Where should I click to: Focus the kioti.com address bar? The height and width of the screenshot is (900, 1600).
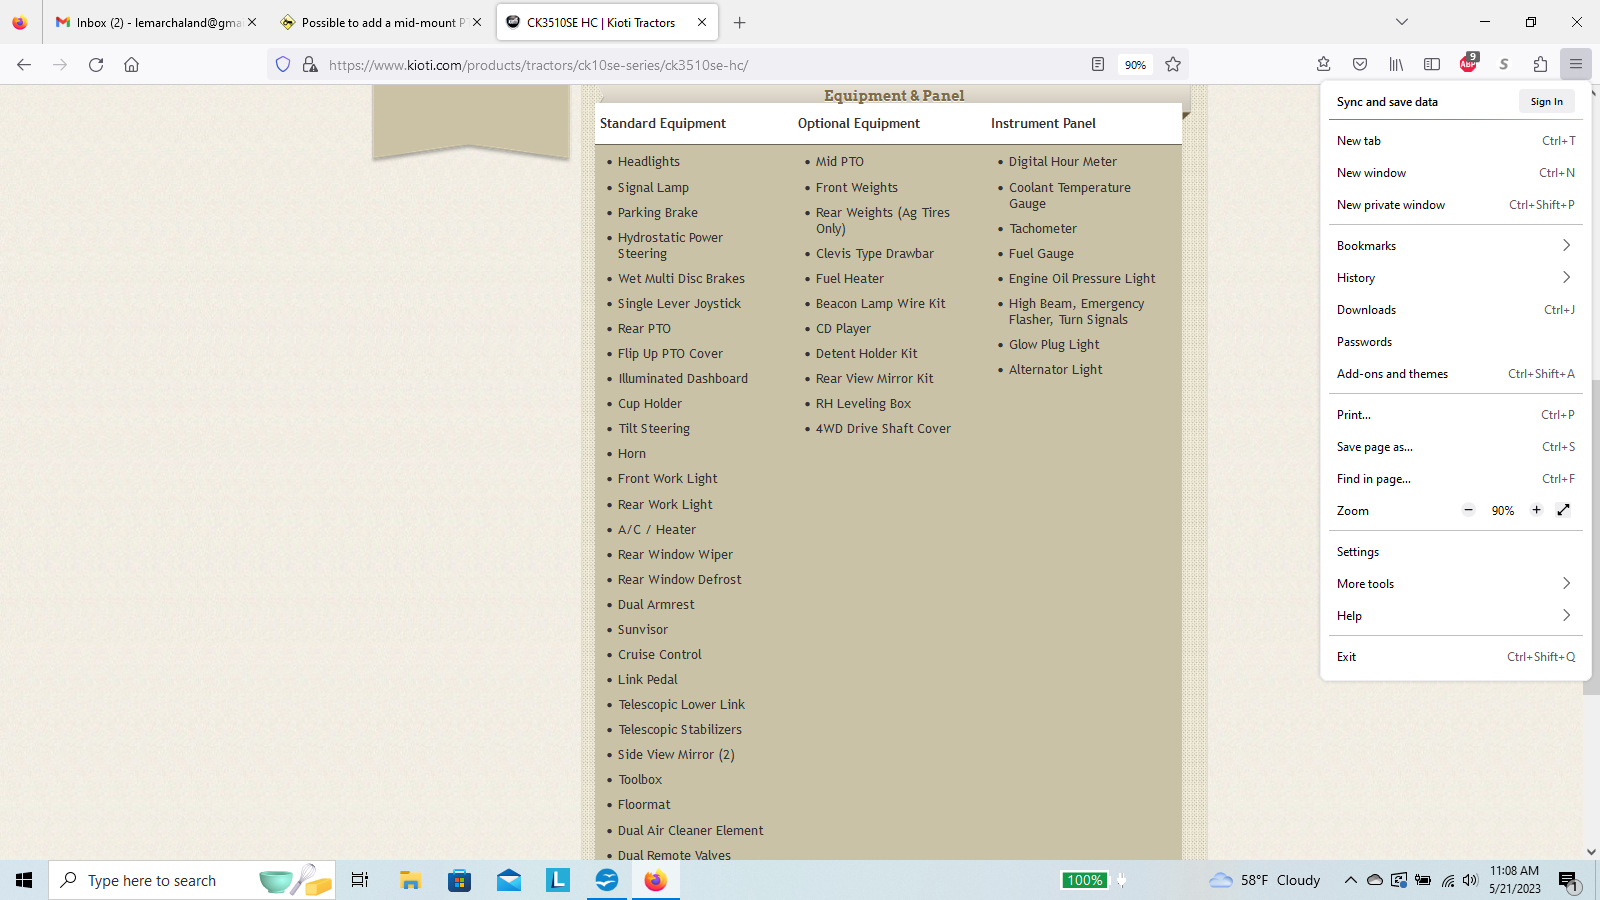coord(700,65)
